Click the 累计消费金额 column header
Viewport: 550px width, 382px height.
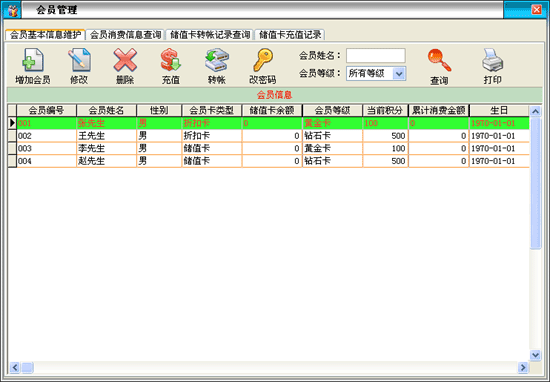point(438,110)
